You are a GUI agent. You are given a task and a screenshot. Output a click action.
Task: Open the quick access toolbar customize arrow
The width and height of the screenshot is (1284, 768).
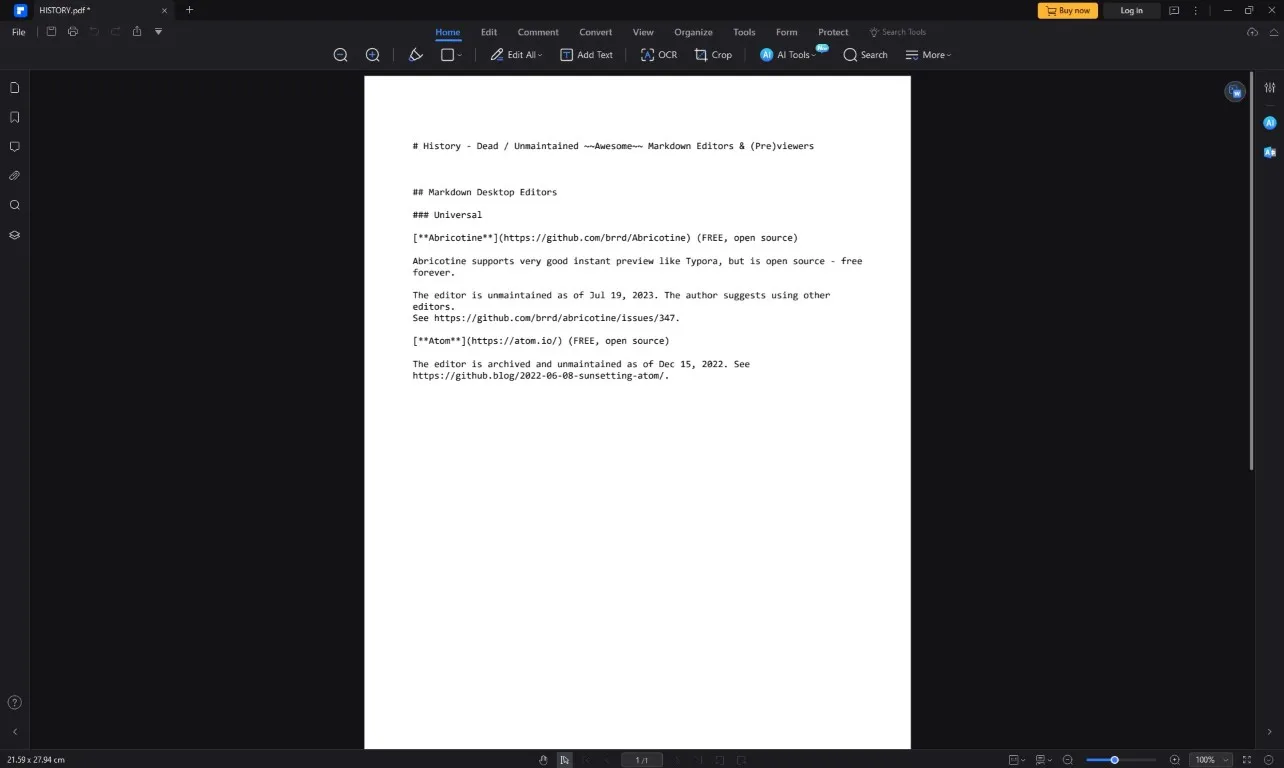tap(158, 32)
